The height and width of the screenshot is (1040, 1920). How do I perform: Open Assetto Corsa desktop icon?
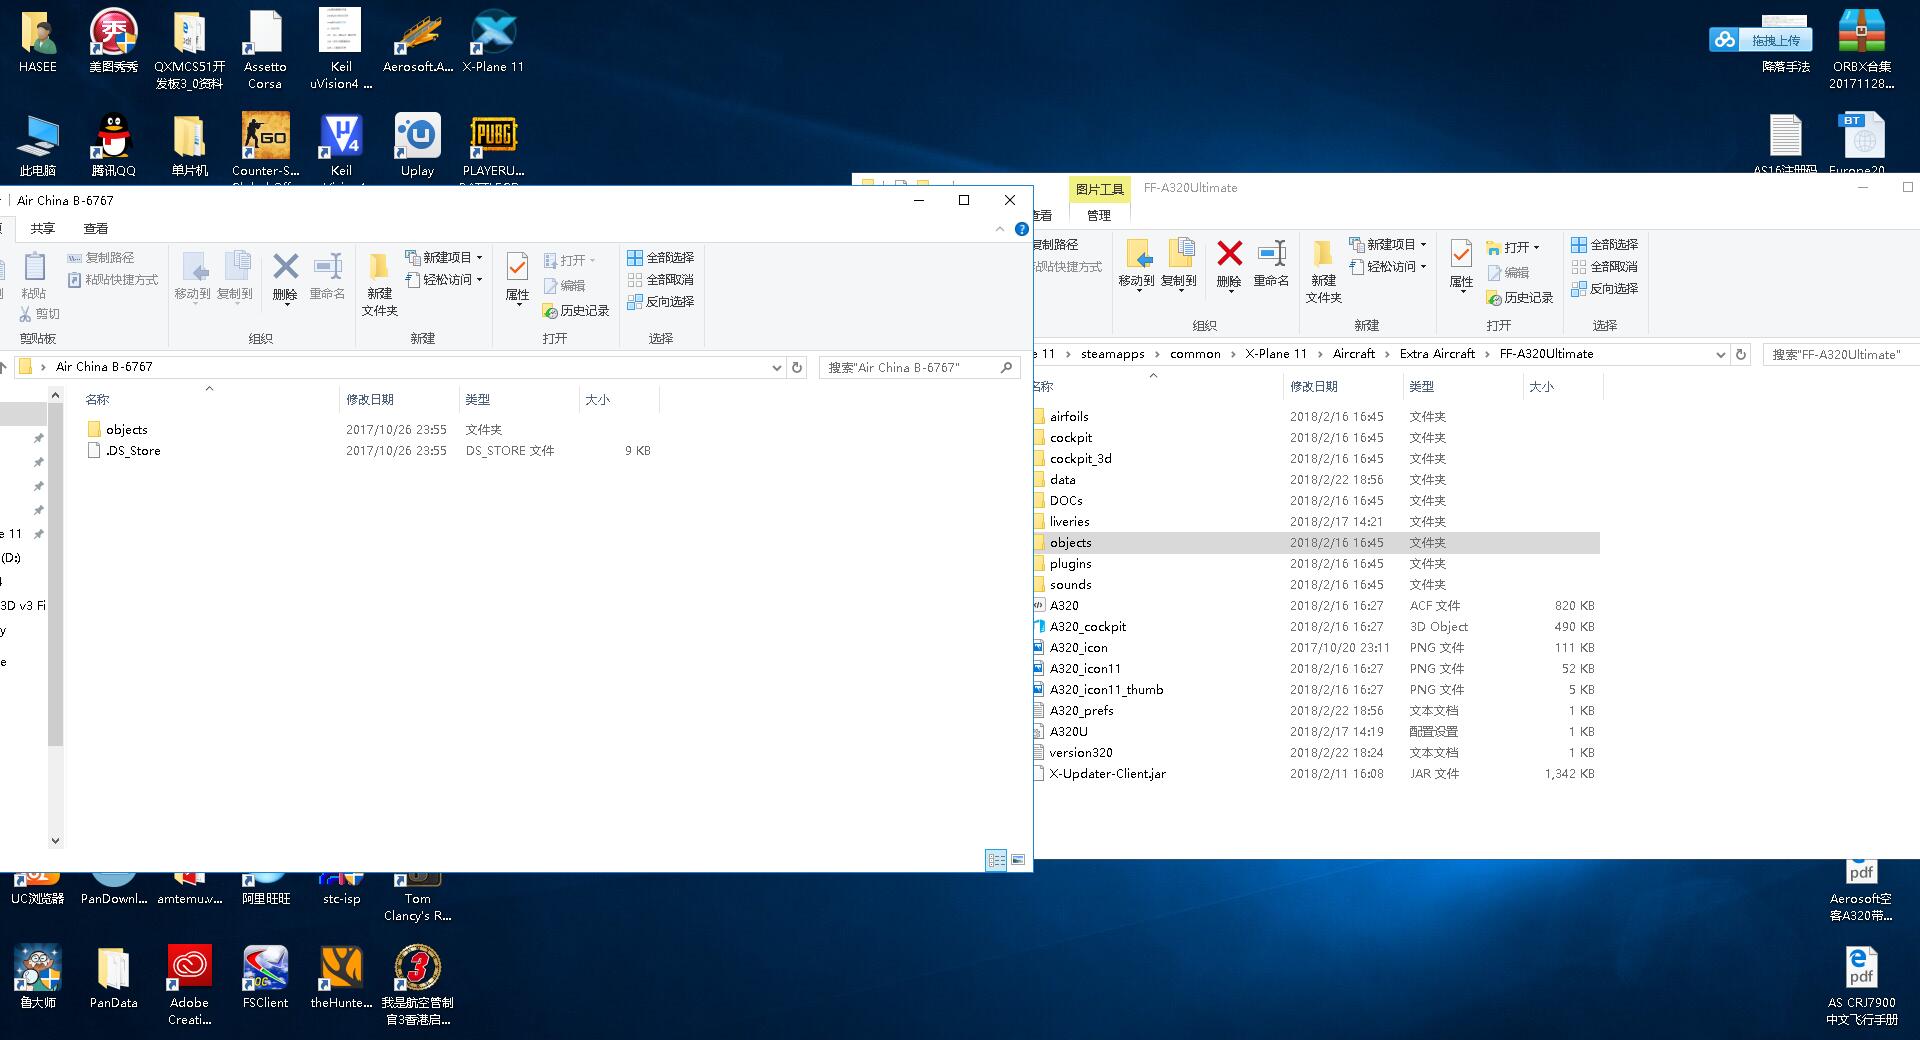point(265,49)
